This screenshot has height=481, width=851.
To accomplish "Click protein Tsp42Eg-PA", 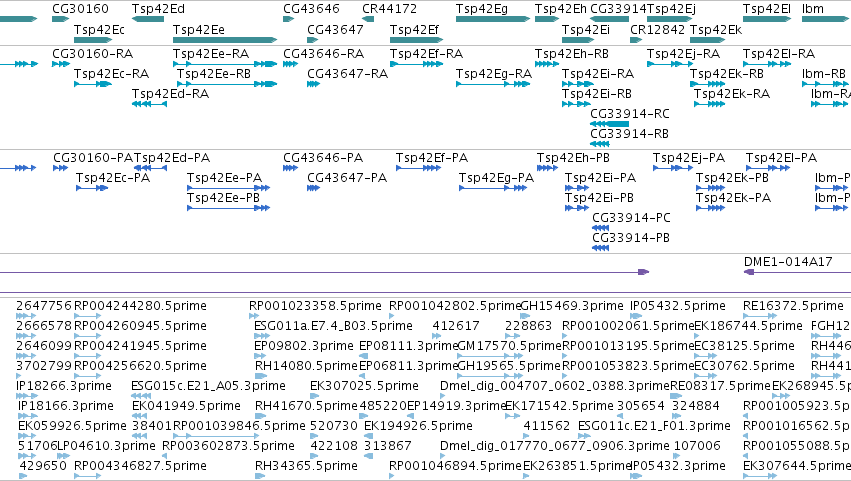I will click(496, 178).
